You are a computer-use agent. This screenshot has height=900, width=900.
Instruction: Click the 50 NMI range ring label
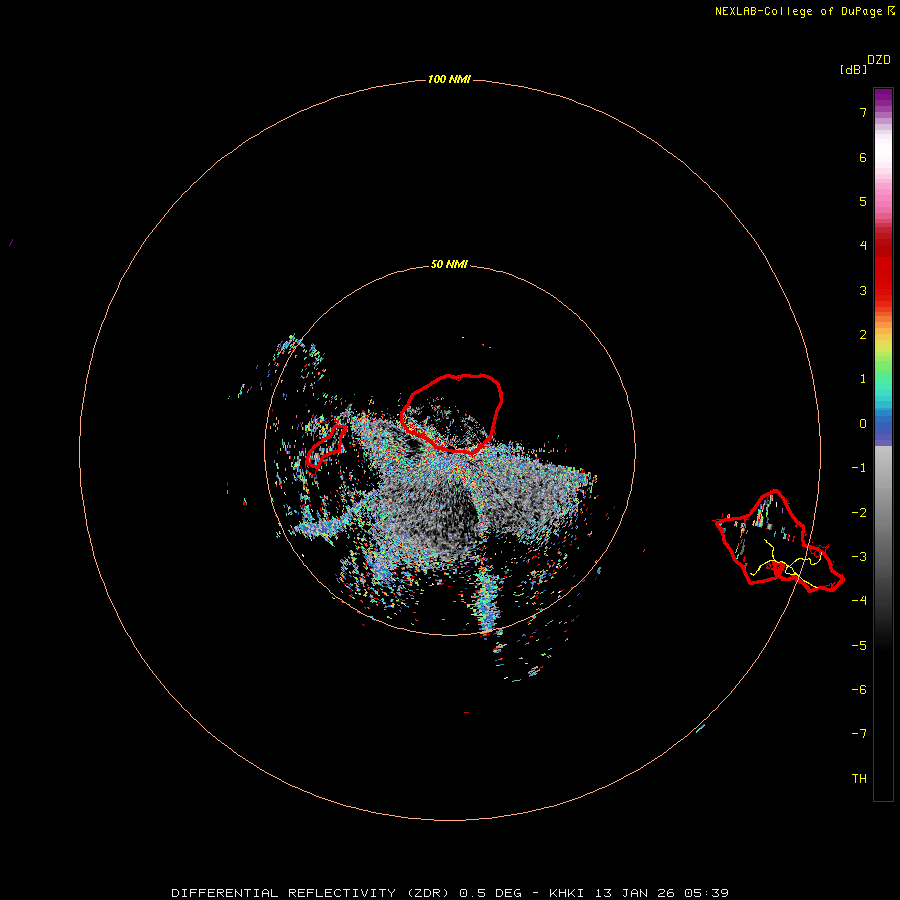click(449, 264)
